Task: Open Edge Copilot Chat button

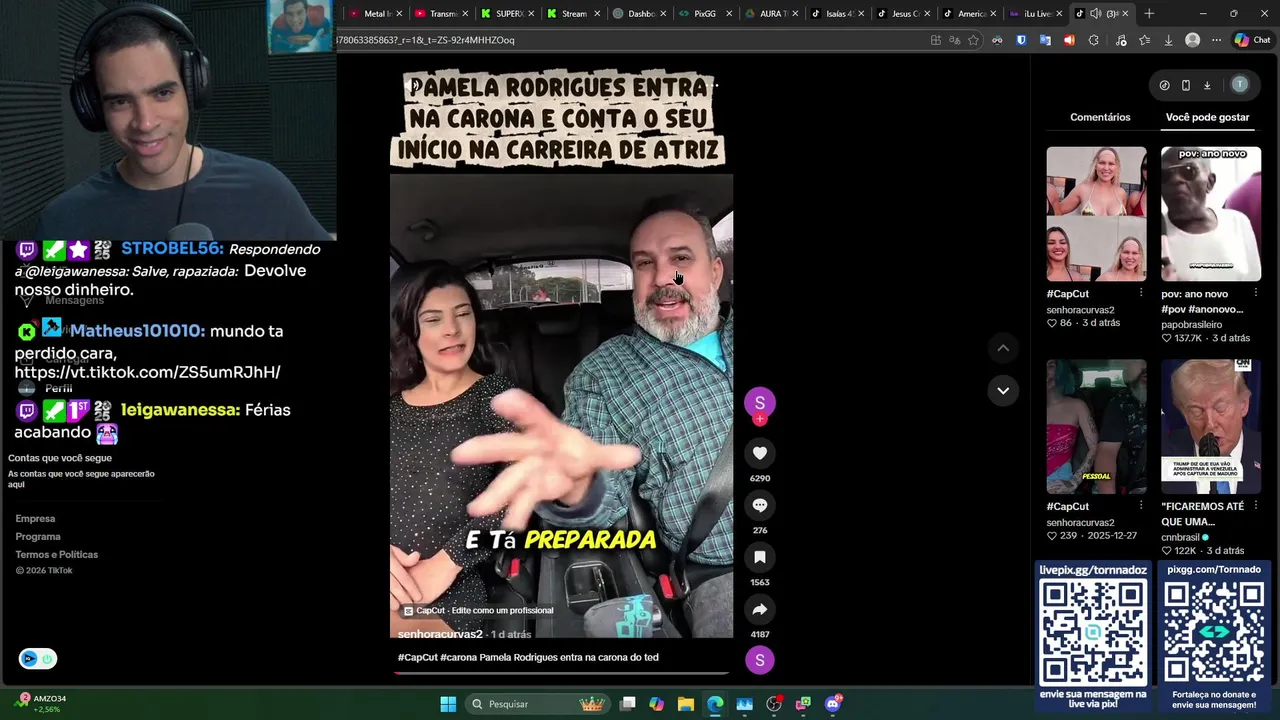Action: click(x=1252, y=40)
